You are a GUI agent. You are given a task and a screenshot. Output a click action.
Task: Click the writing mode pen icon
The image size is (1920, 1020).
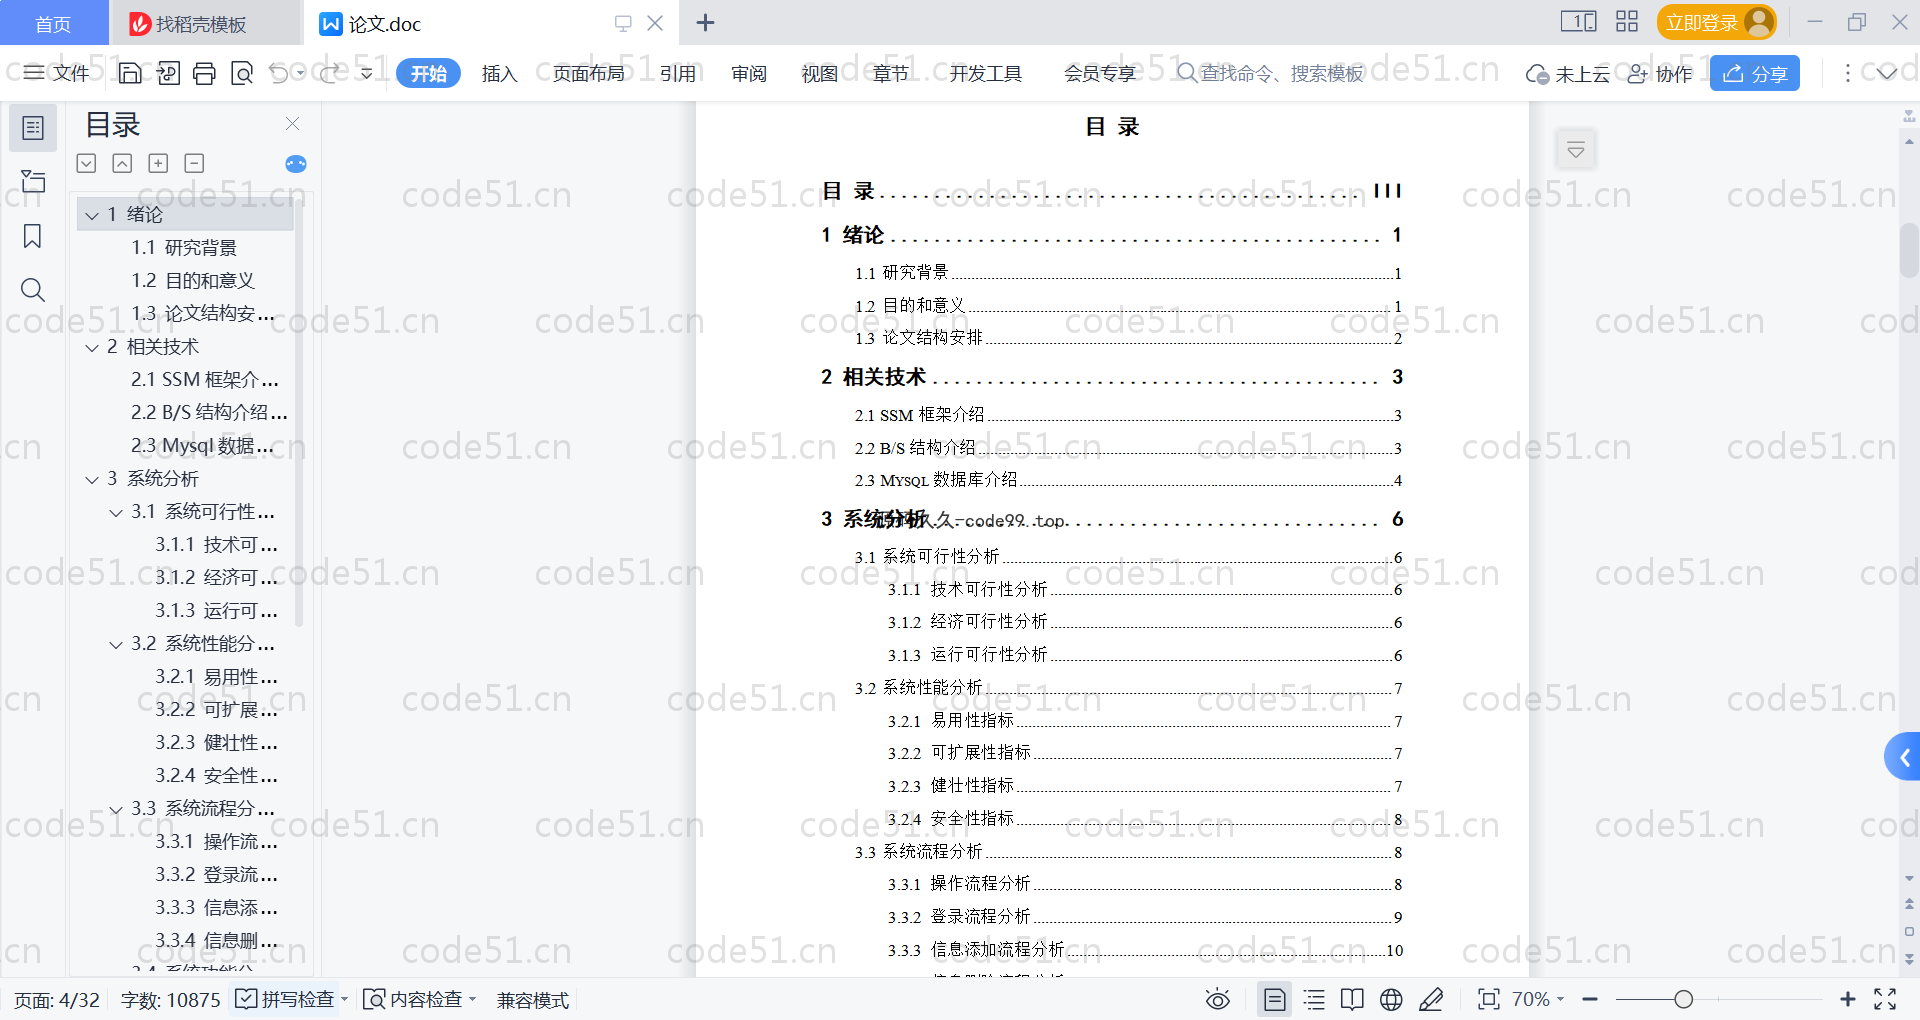click(1431, 999)
